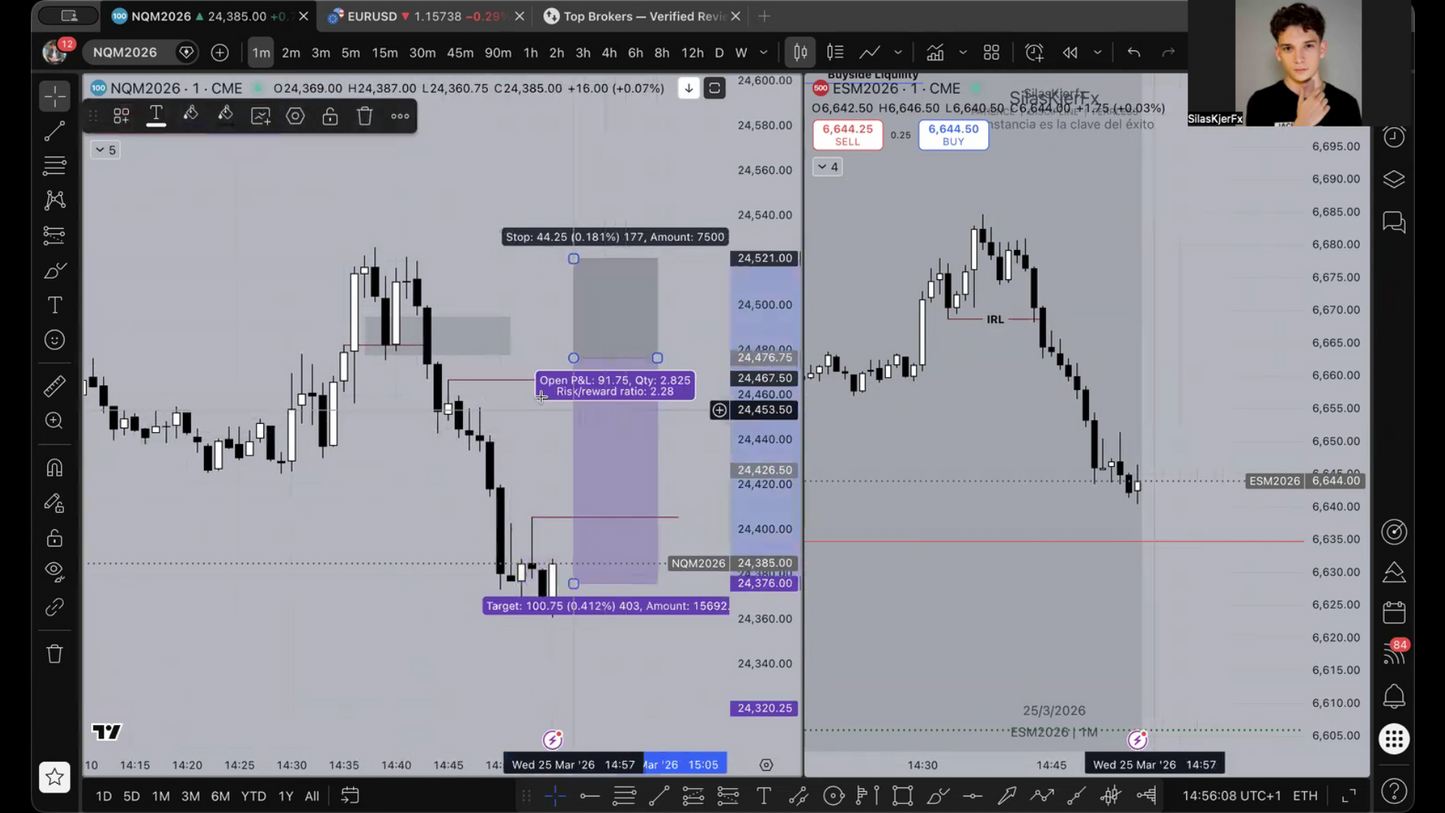Select the Zoom In tool
This screenshot has width=1445, height=813.
point(55,421)
